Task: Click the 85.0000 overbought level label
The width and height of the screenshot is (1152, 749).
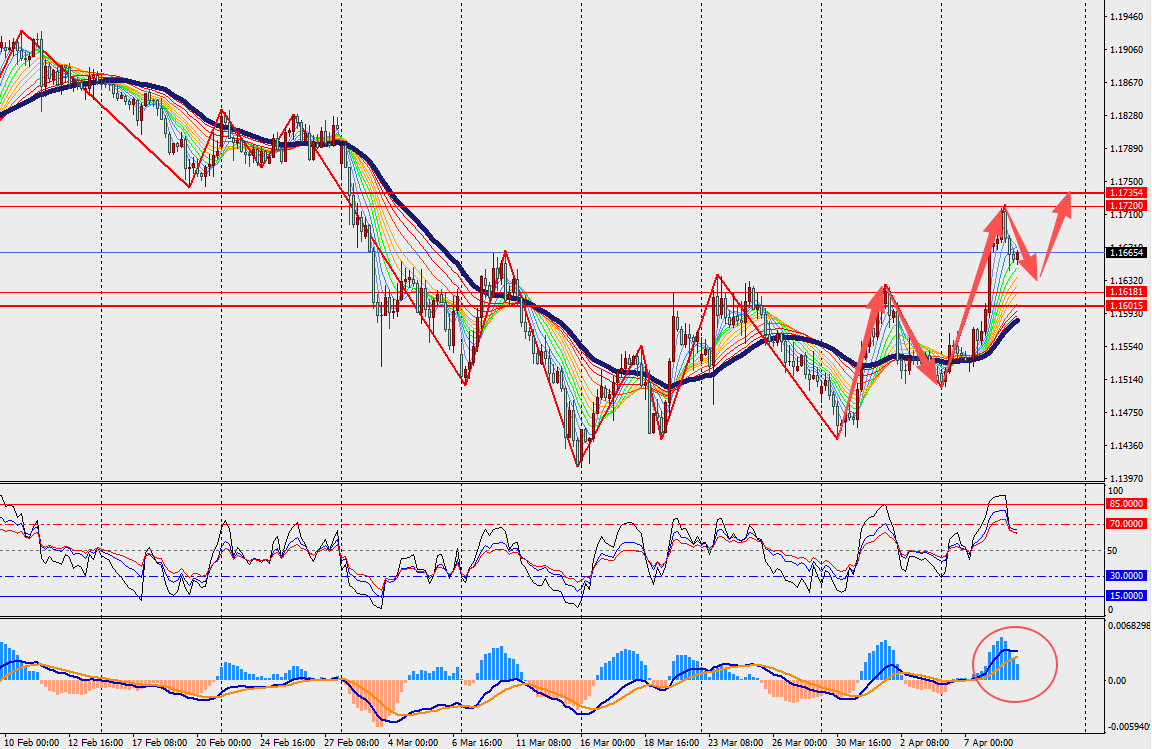Action: click(x=1125, y=505)
